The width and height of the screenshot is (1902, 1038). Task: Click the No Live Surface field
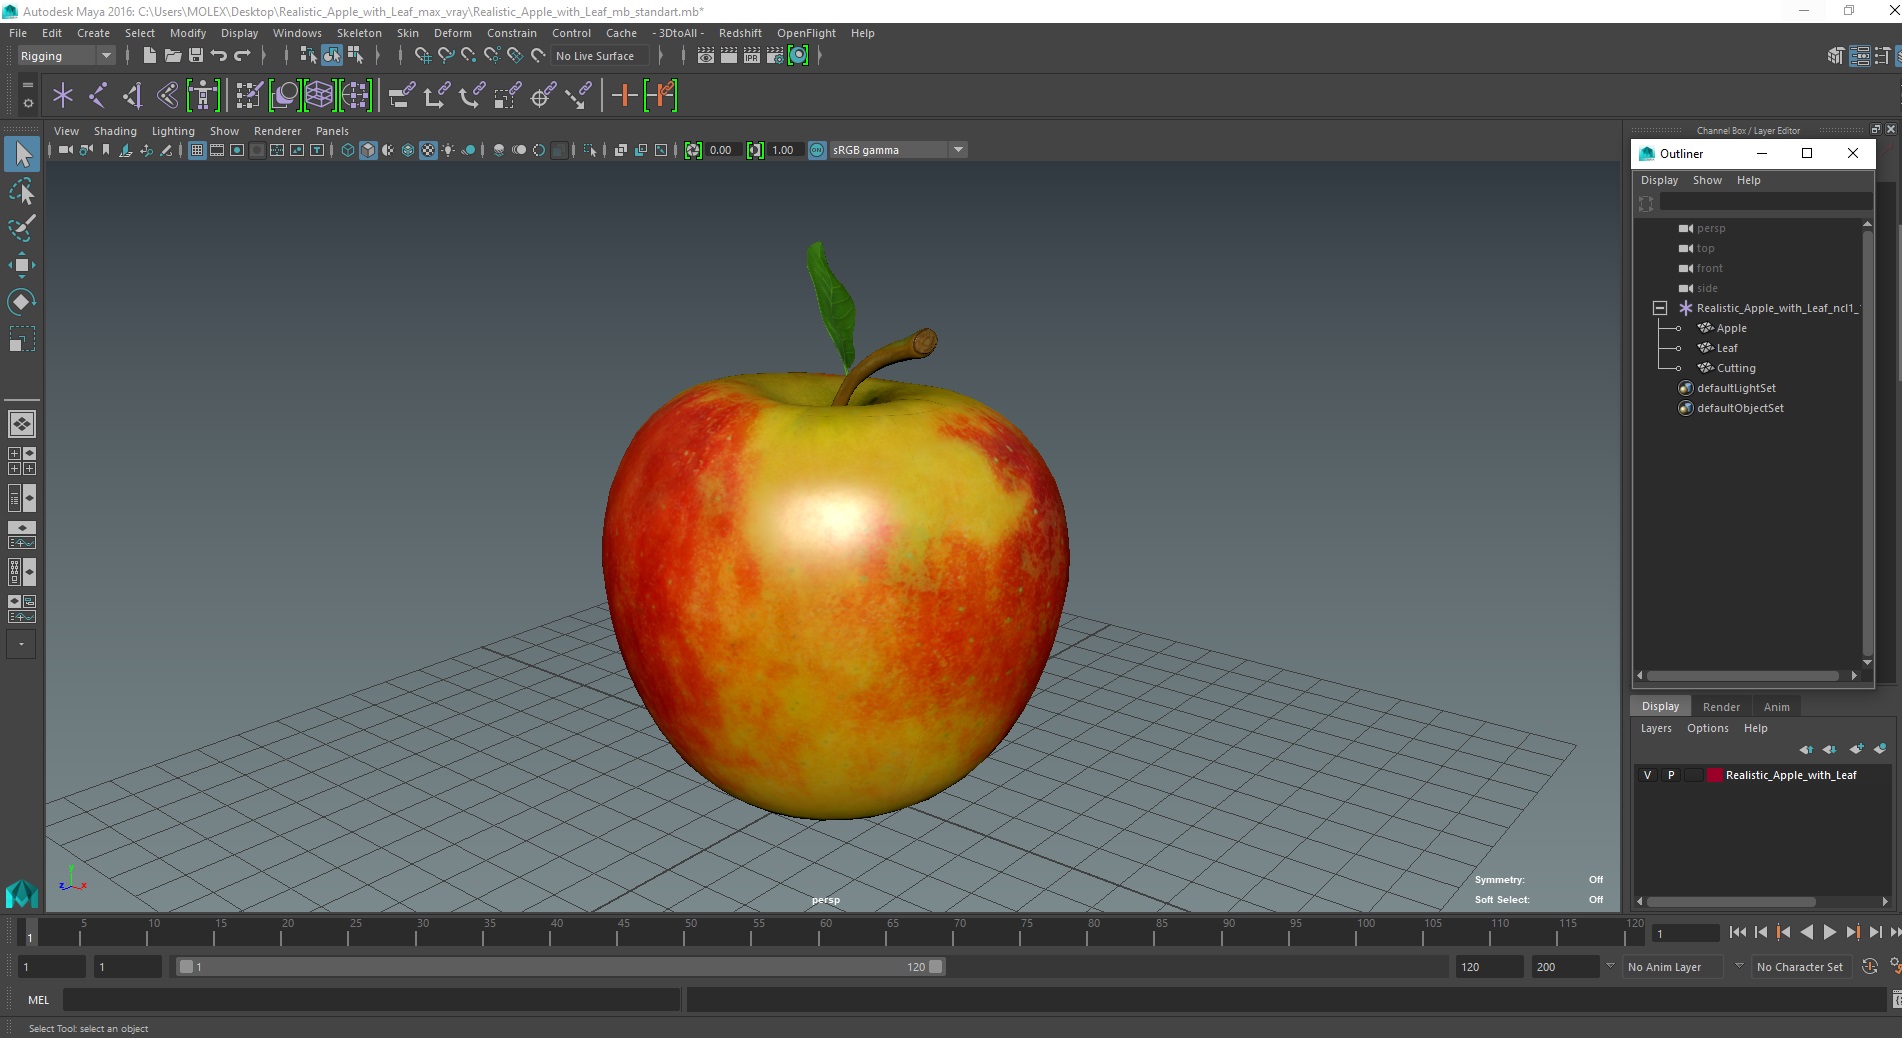(x=601, y=56)
